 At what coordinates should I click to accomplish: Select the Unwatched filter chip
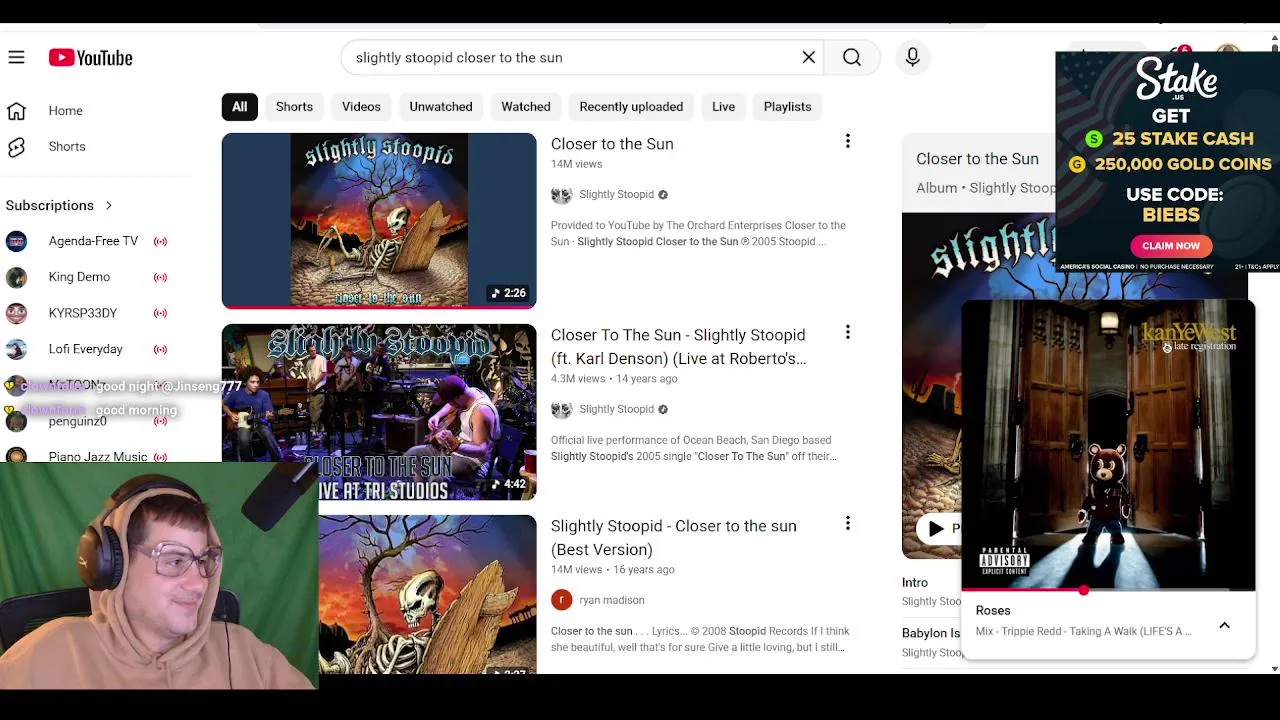(441, 107)
